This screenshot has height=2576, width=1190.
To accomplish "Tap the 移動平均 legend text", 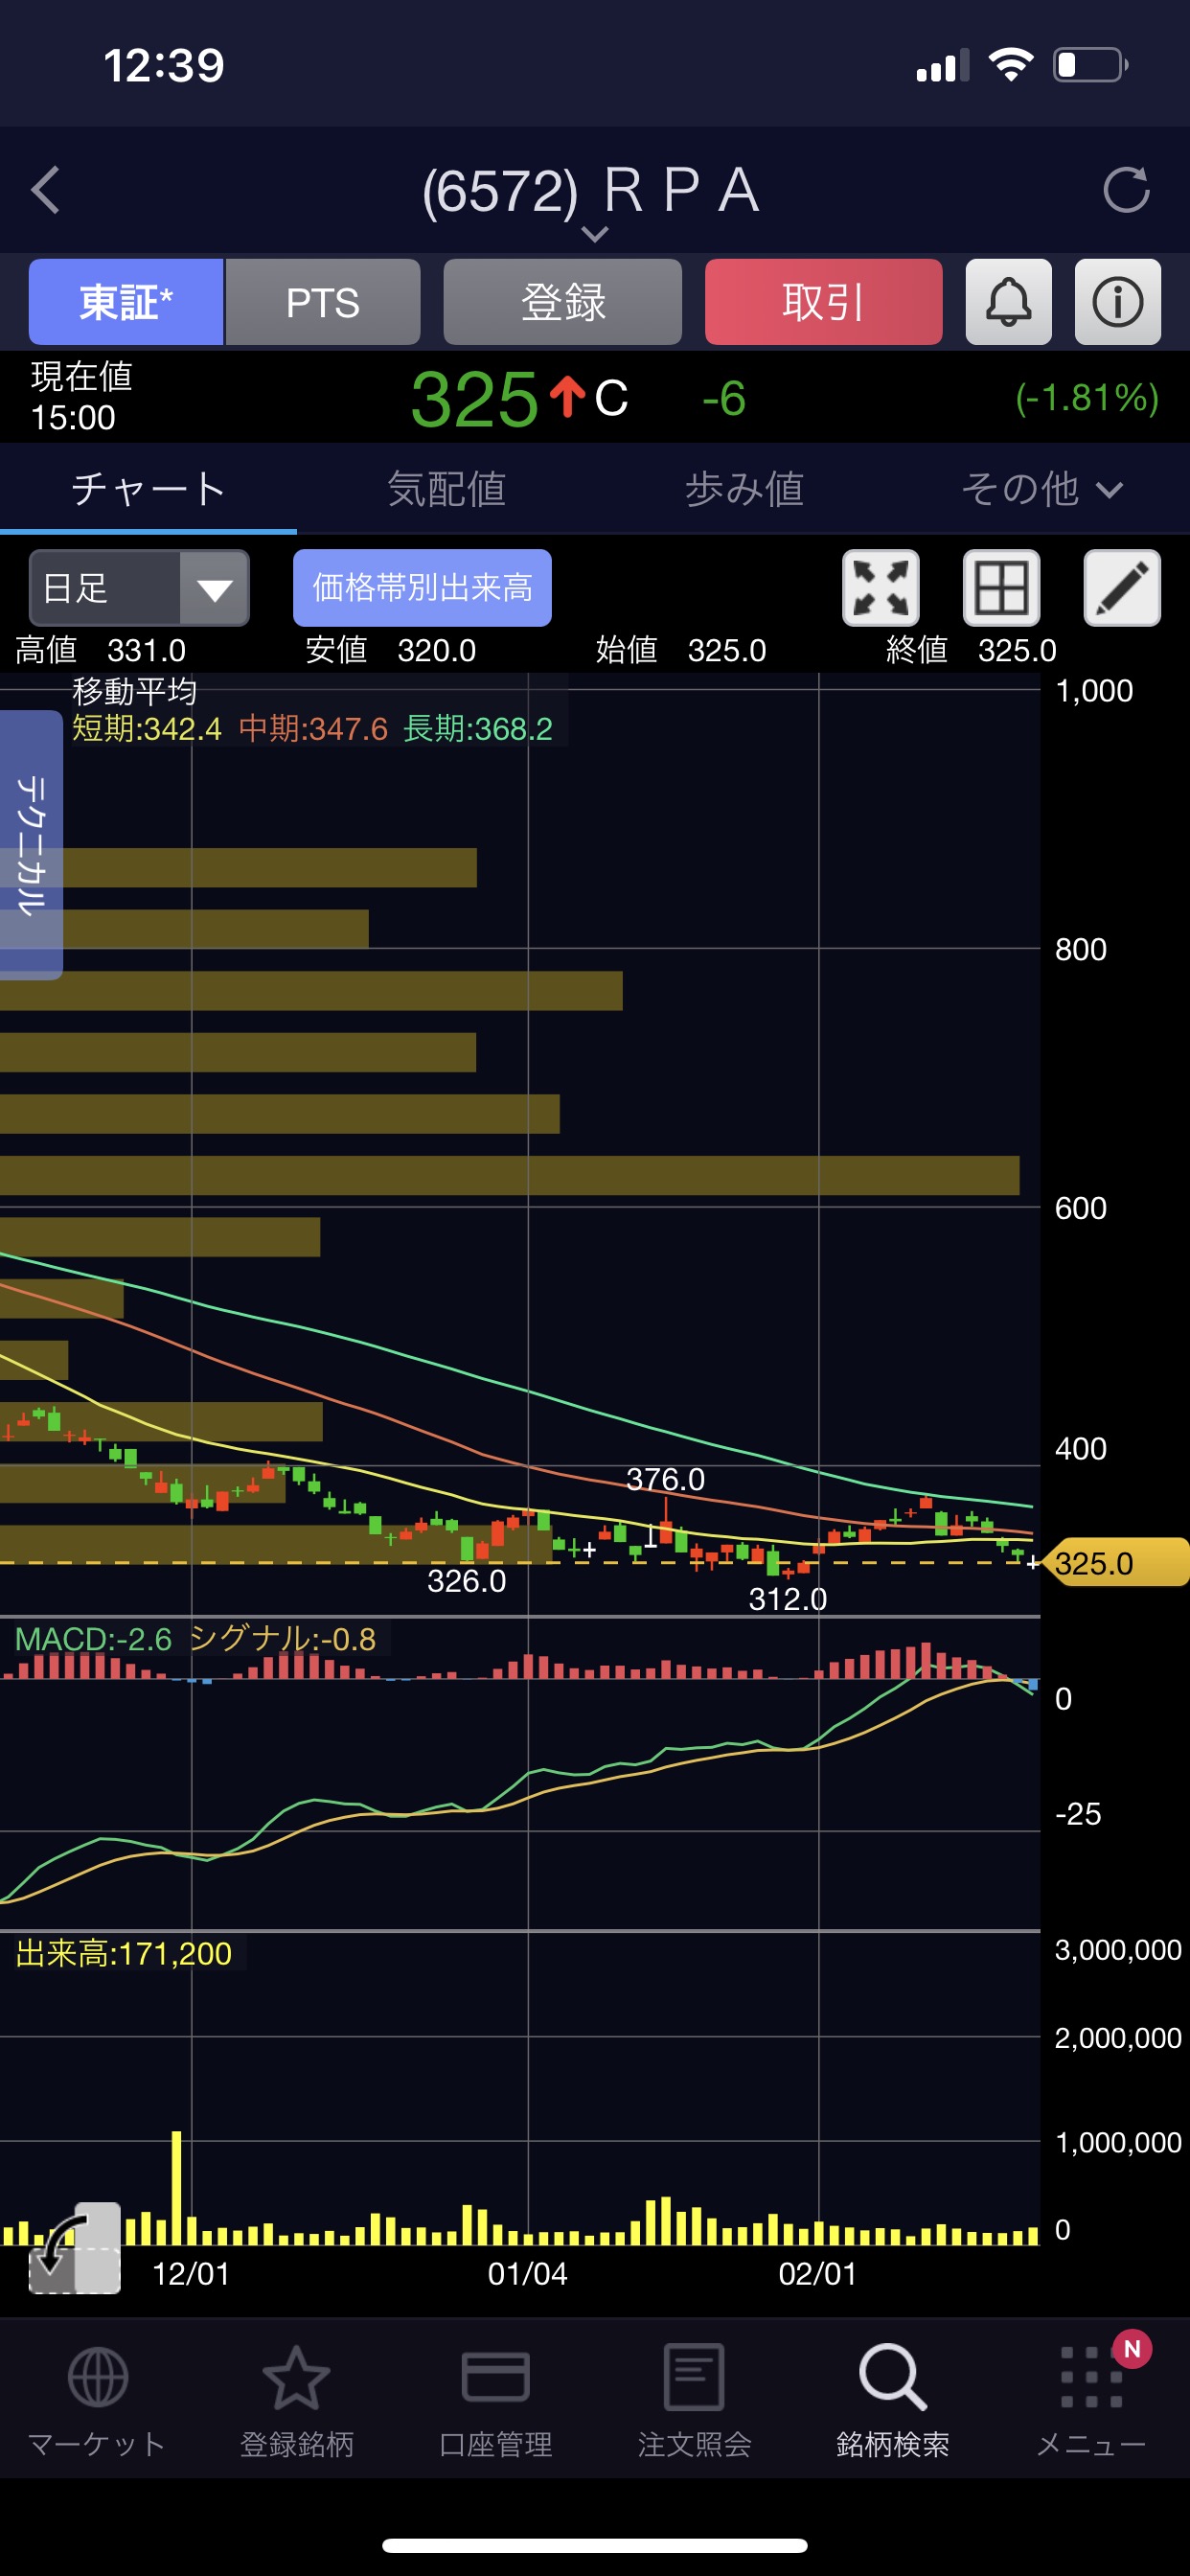I will [134, 691].
